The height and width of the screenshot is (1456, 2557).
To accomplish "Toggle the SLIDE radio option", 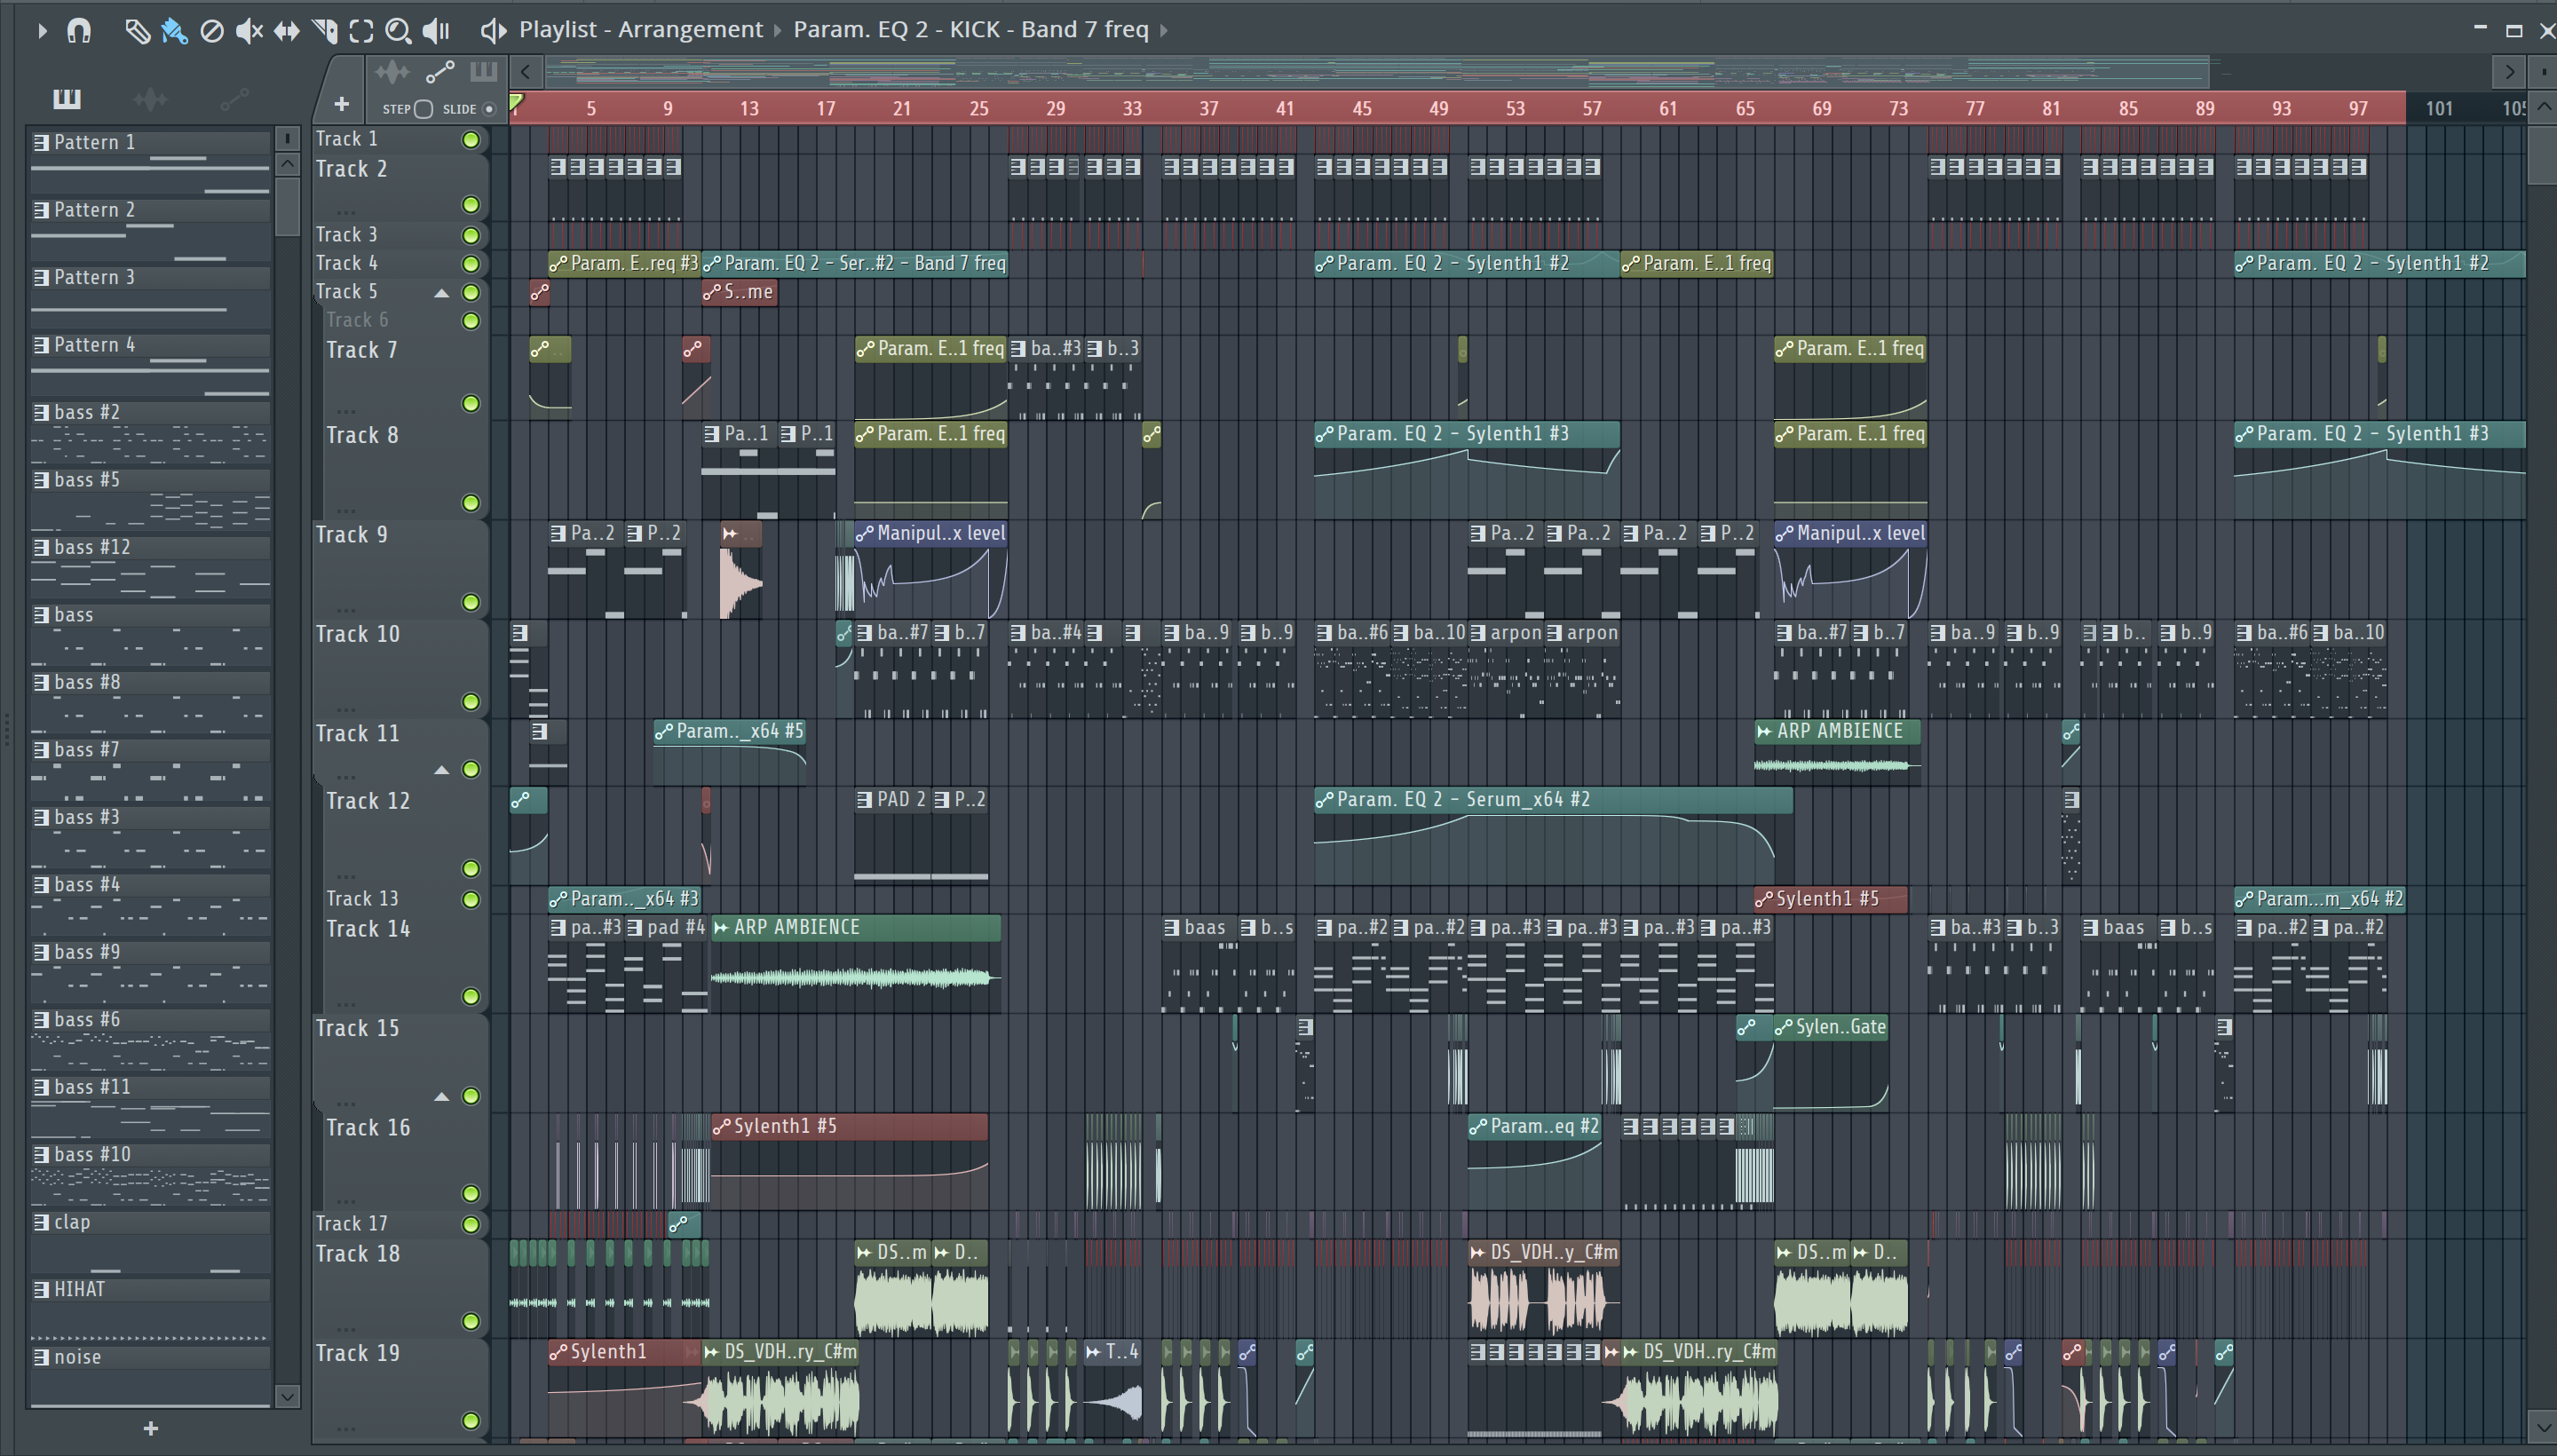I will (489, 109).
